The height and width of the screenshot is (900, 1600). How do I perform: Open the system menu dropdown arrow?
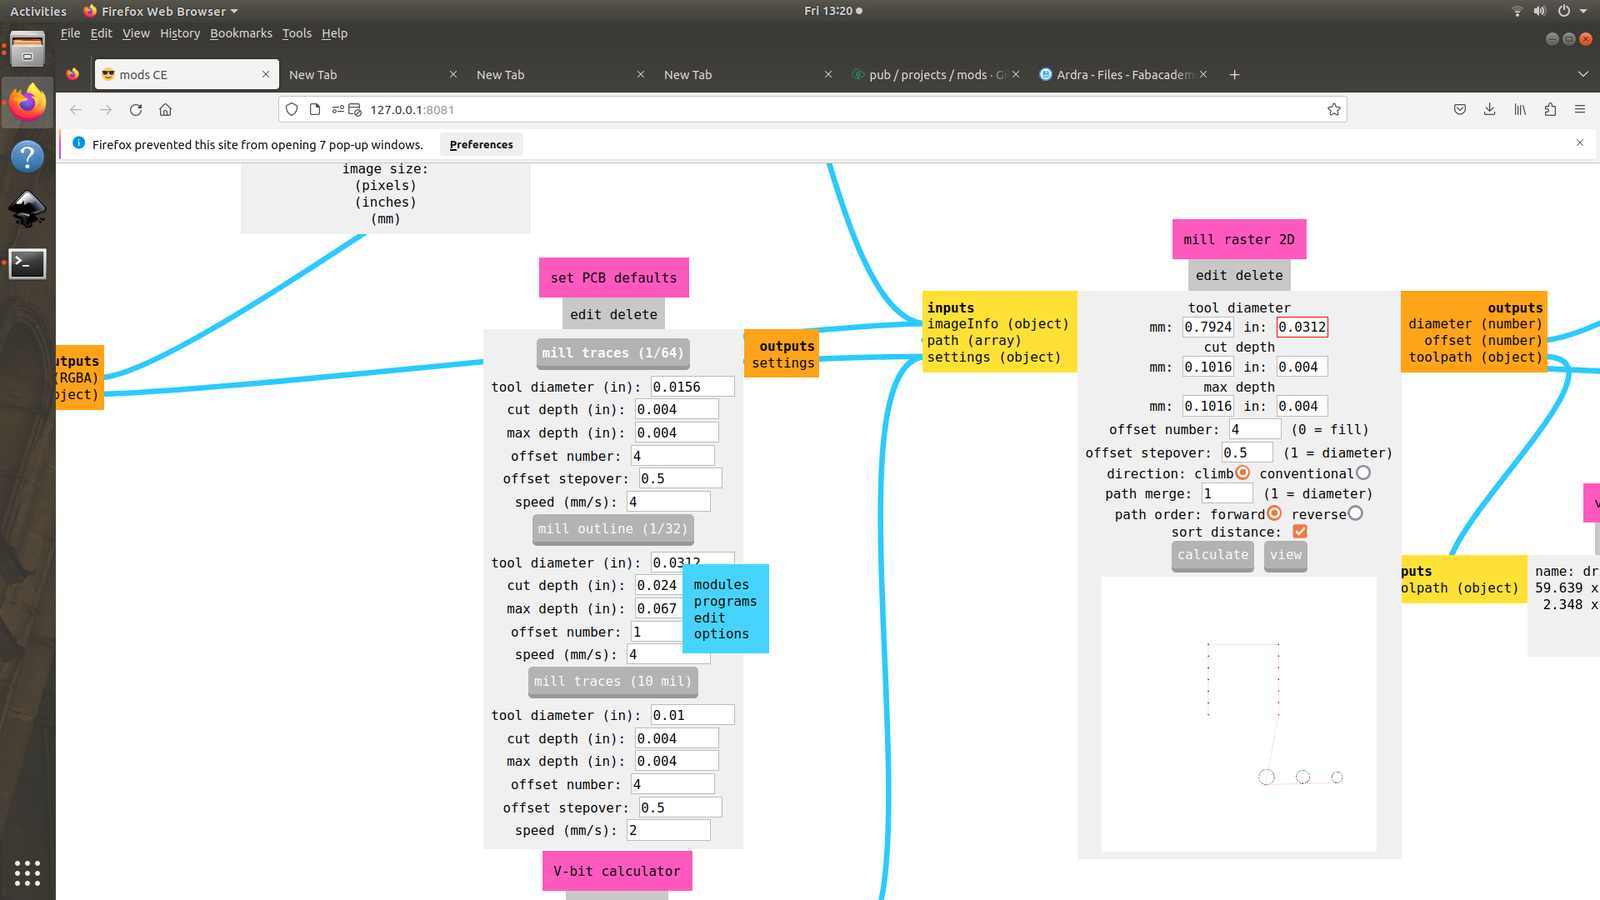[x=1583, y=11]
